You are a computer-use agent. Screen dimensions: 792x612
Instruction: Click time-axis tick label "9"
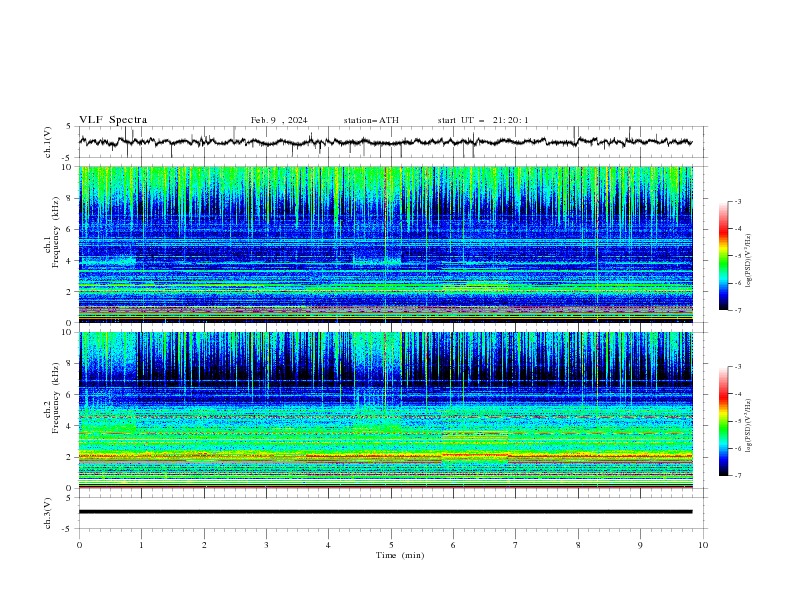640,545
